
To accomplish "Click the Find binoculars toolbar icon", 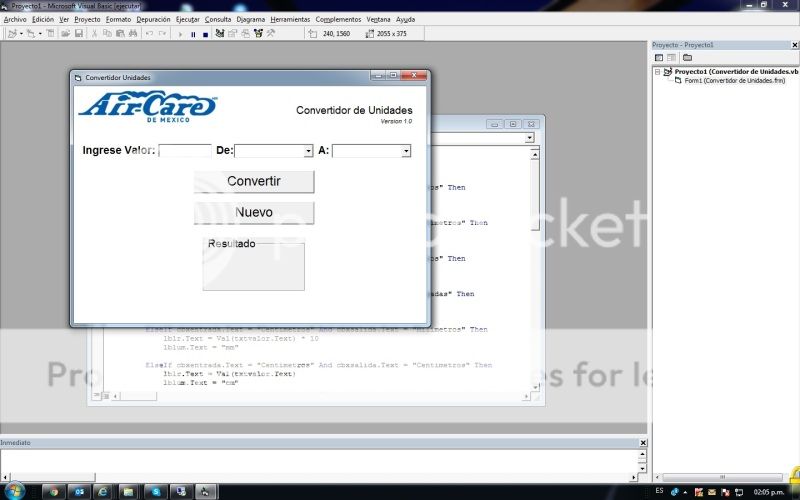I will 133,34.
